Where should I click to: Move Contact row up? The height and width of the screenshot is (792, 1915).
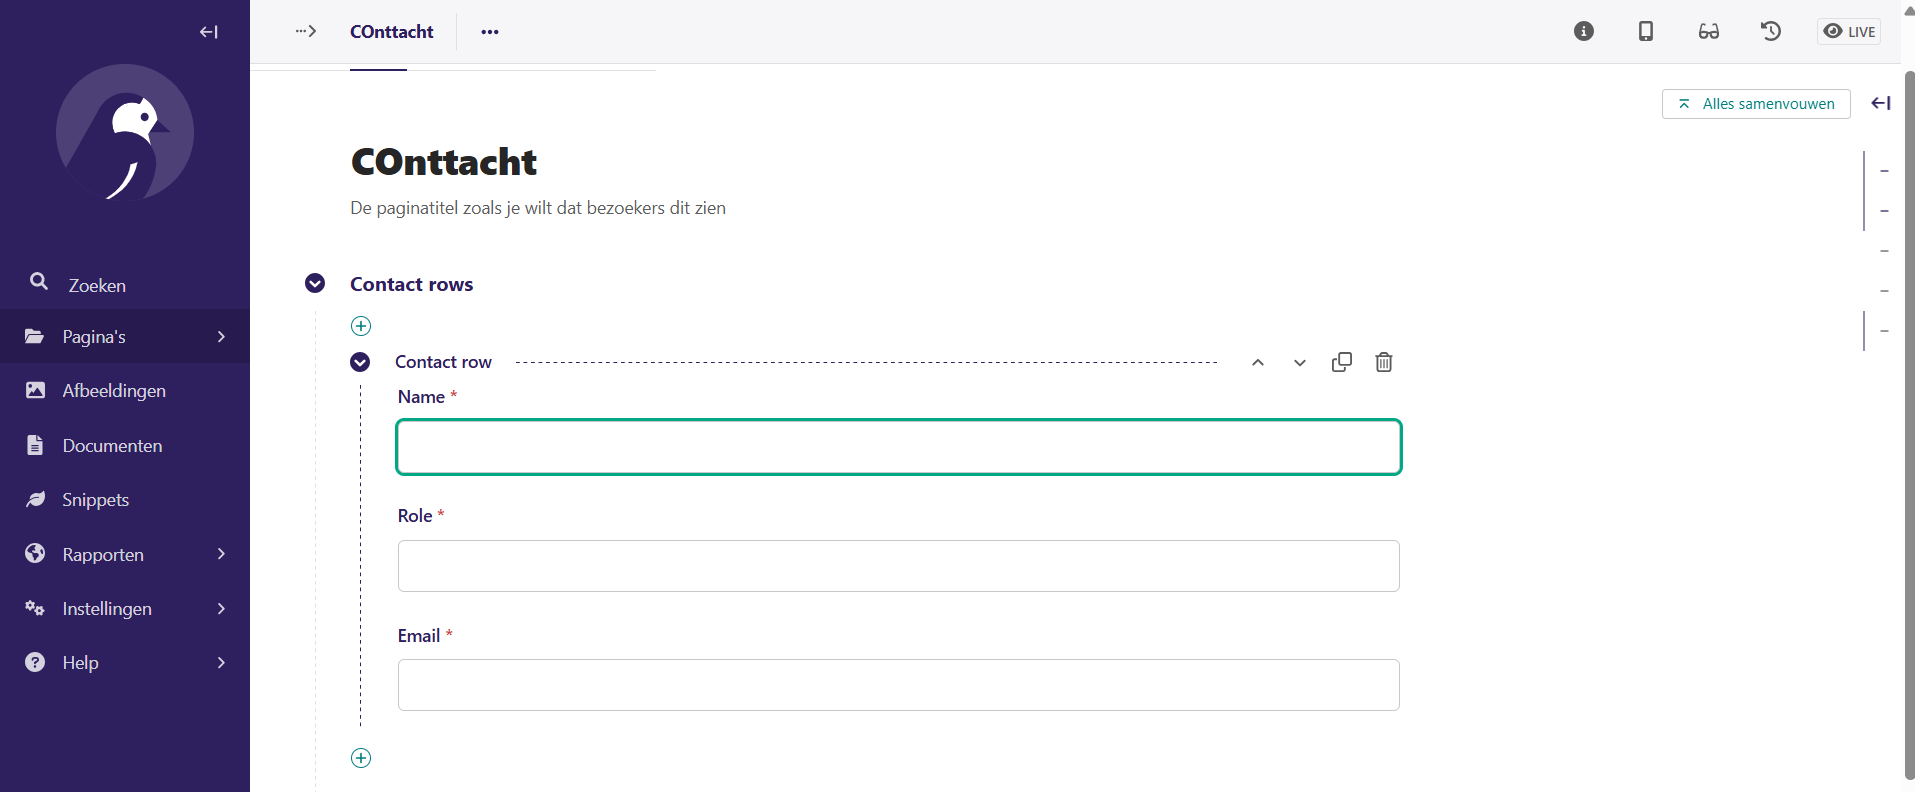pos(1258,363)
